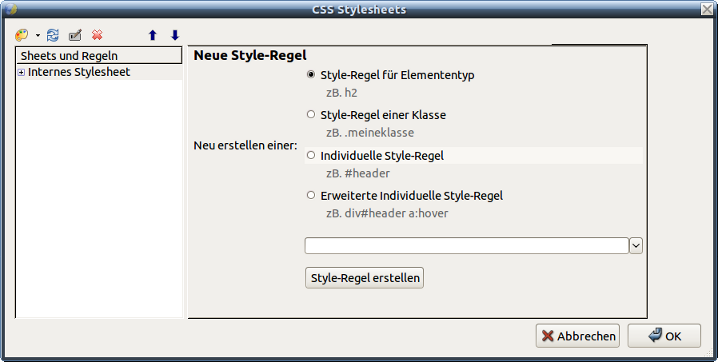
Task: Select Style-Regel für Elemententyp radio button
Action: click(311, 75)
